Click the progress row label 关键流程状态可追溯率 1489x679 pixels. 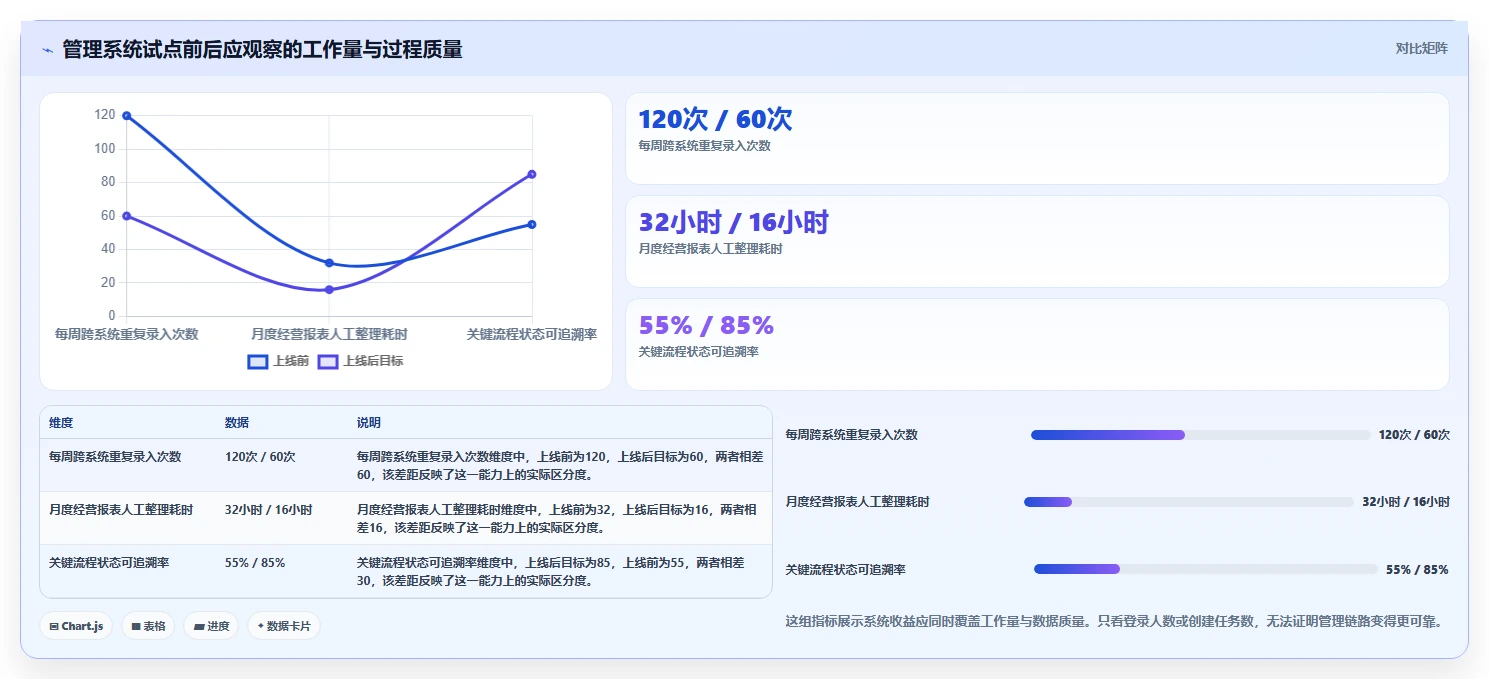click(x=846, y=570)
